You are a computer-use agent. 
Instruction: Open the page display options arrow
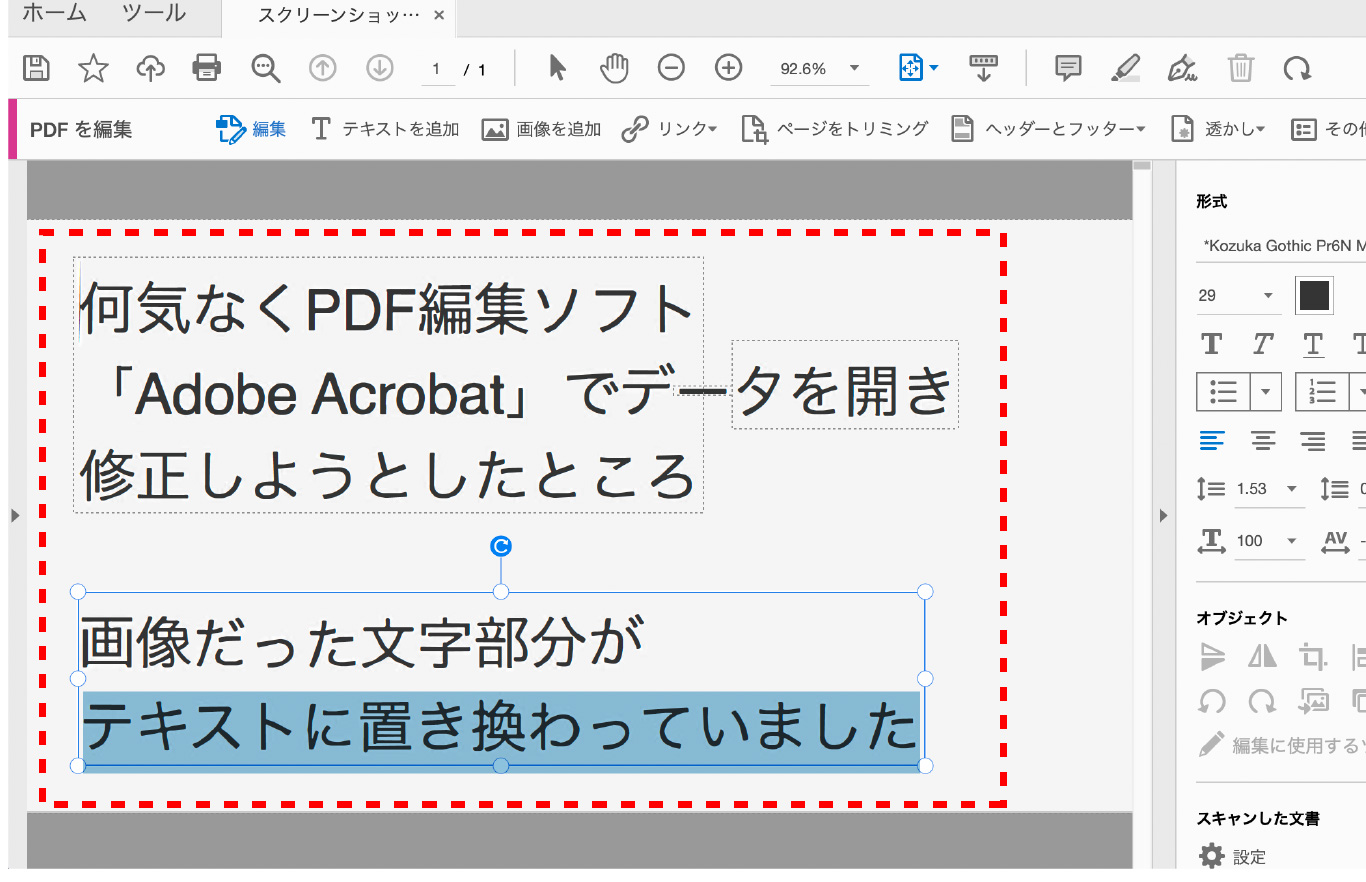[934, 68]
